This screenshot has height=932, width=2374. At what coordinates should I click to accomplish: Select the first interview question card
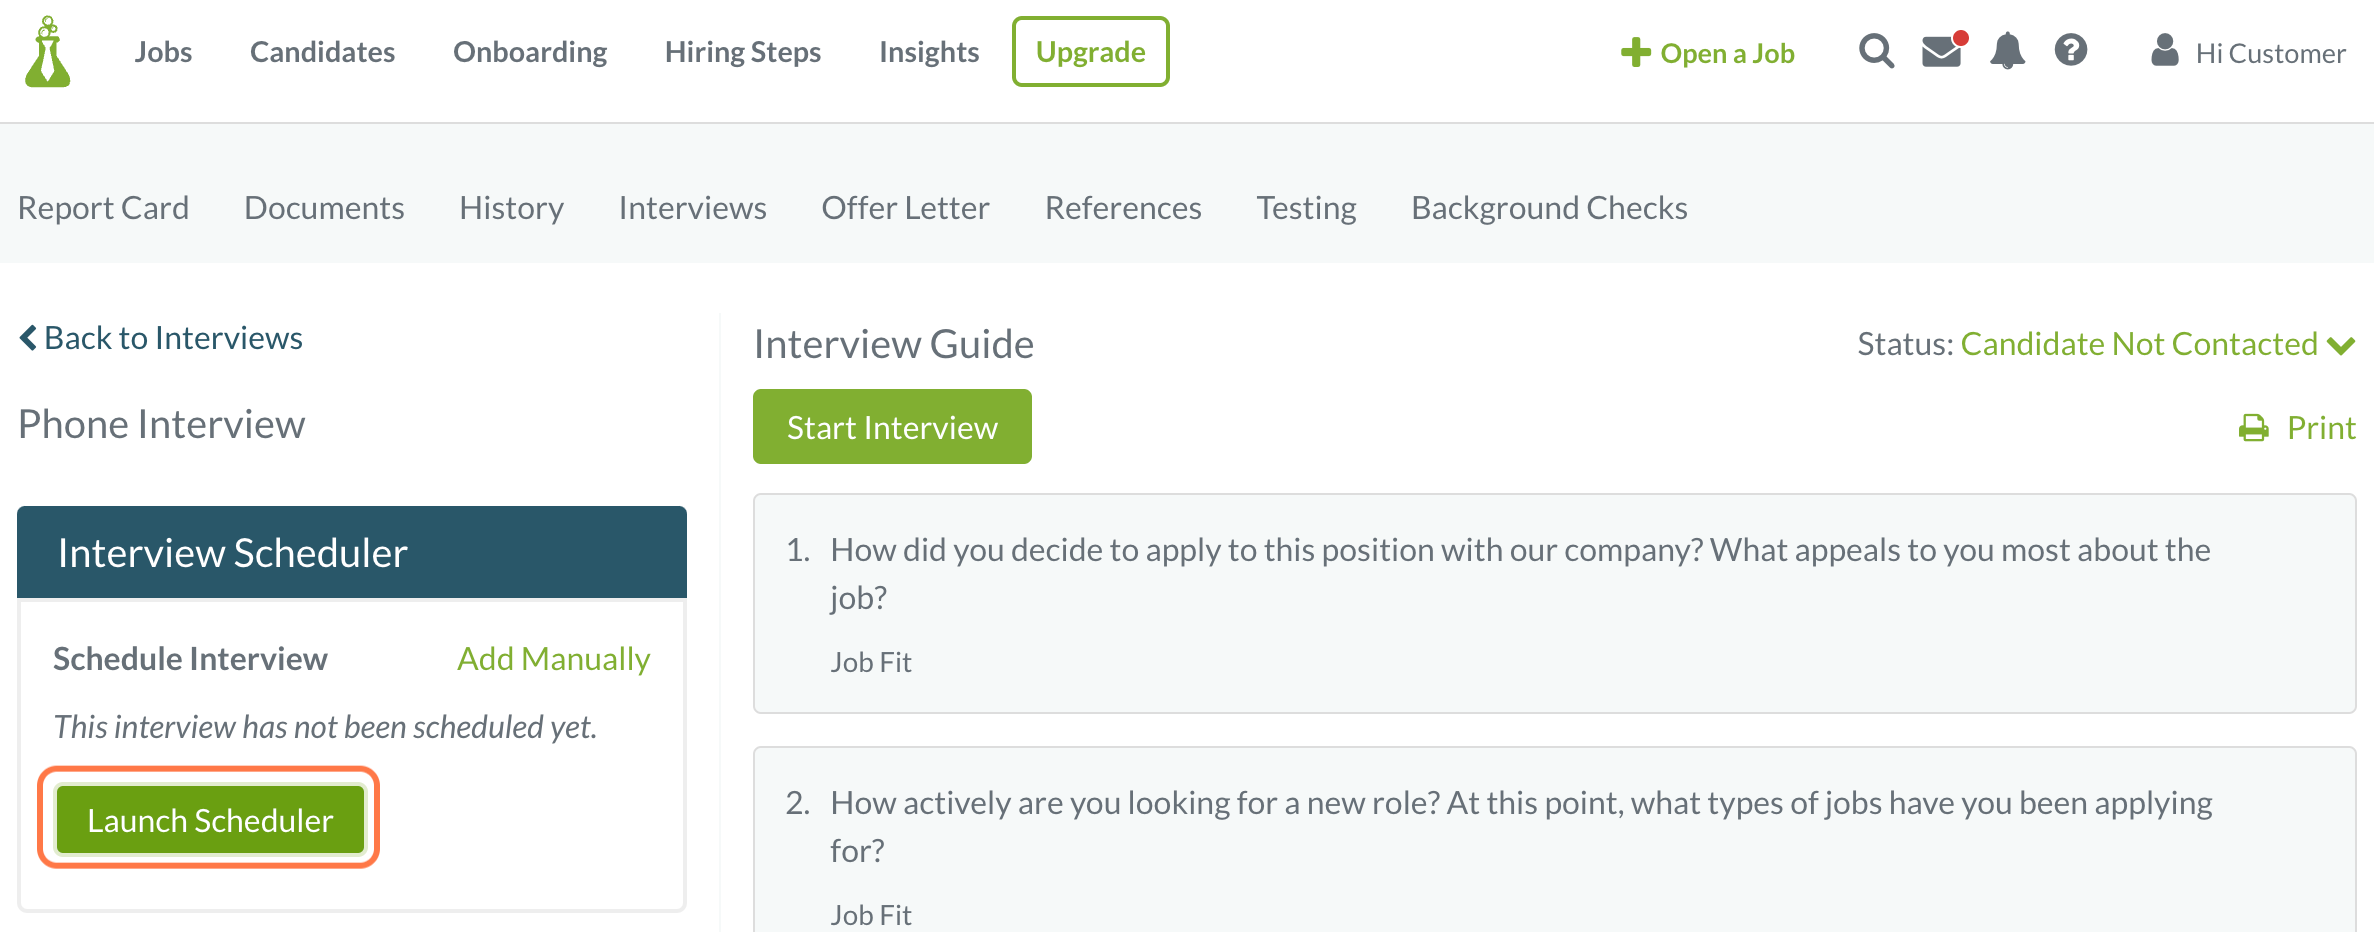pyautogui.click(x=1554, y=603)
